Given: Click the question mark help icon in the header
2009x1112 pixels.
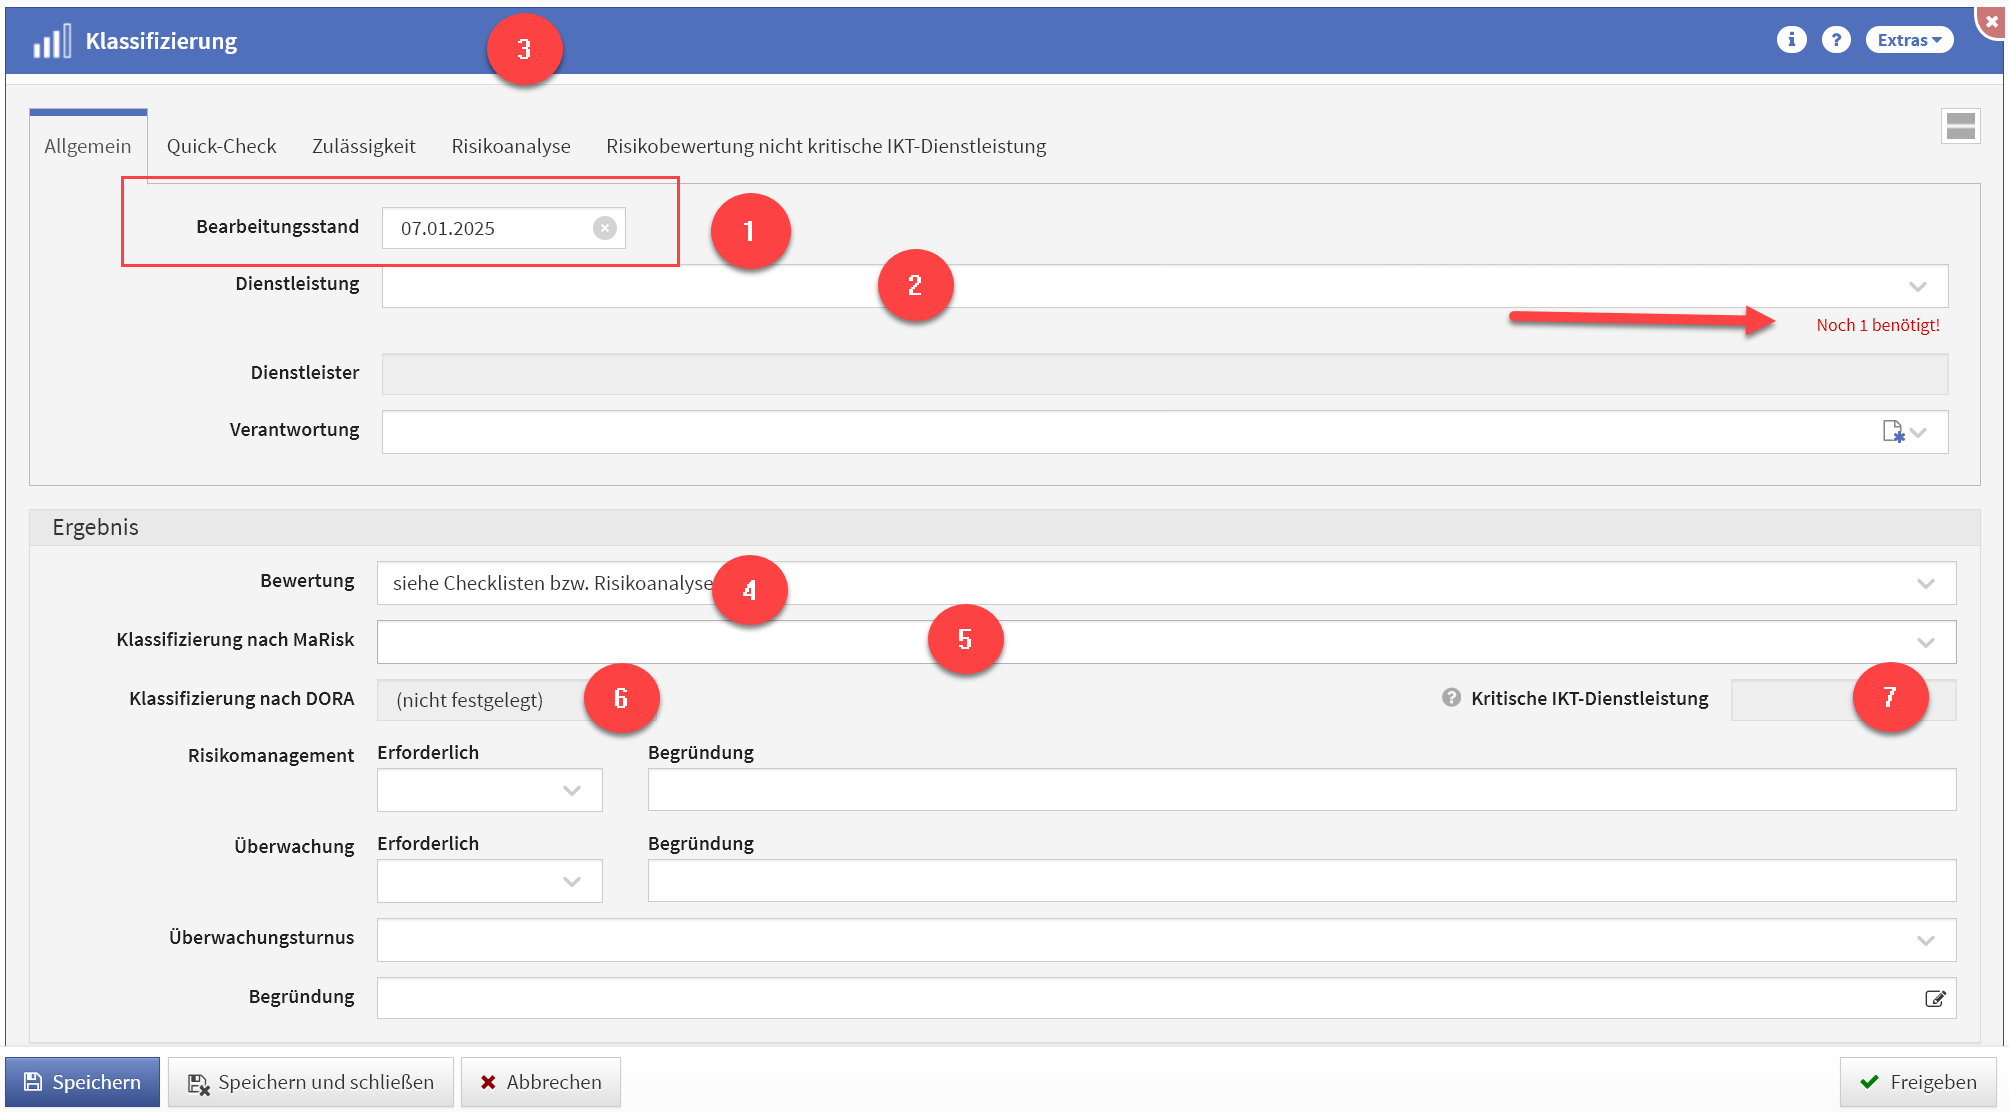Looking at the screenshot, I should click(x=1835, y=40).
